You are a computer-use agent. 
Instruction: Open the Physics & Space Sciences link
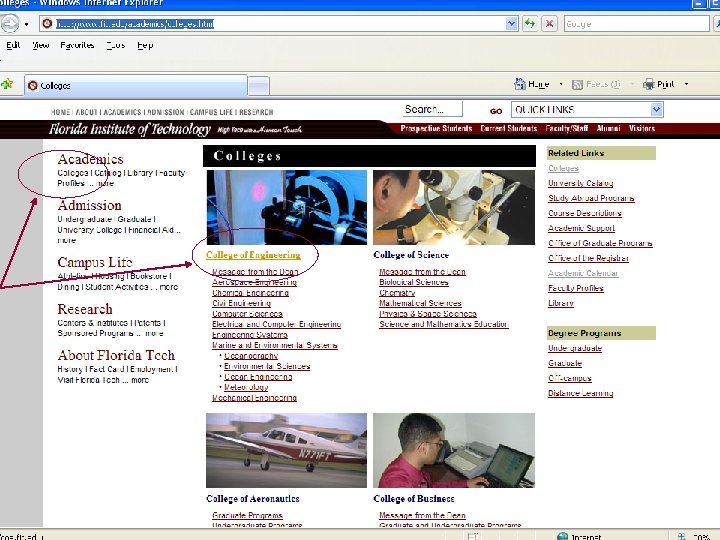coord(428,314)
